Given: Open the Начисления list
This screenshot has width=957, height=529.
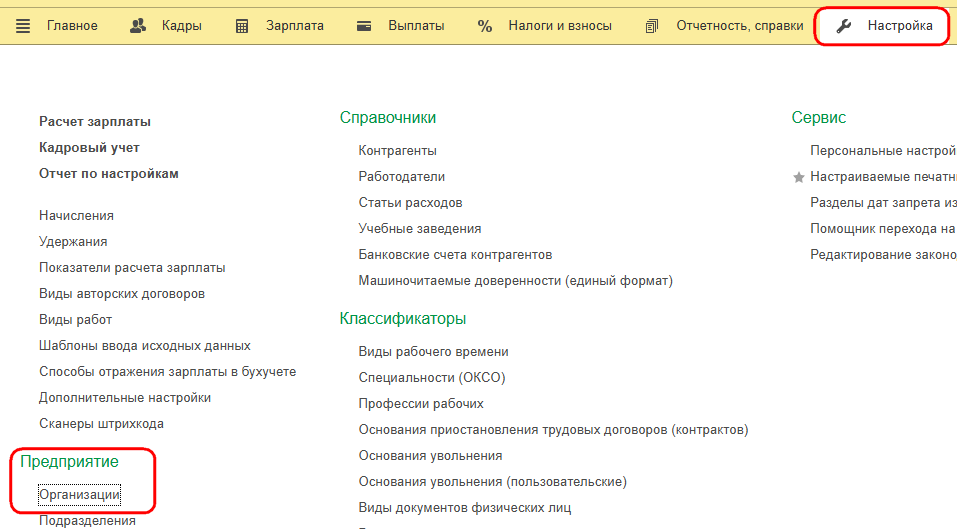Looking at the screenshot, I should click(76, 215).
